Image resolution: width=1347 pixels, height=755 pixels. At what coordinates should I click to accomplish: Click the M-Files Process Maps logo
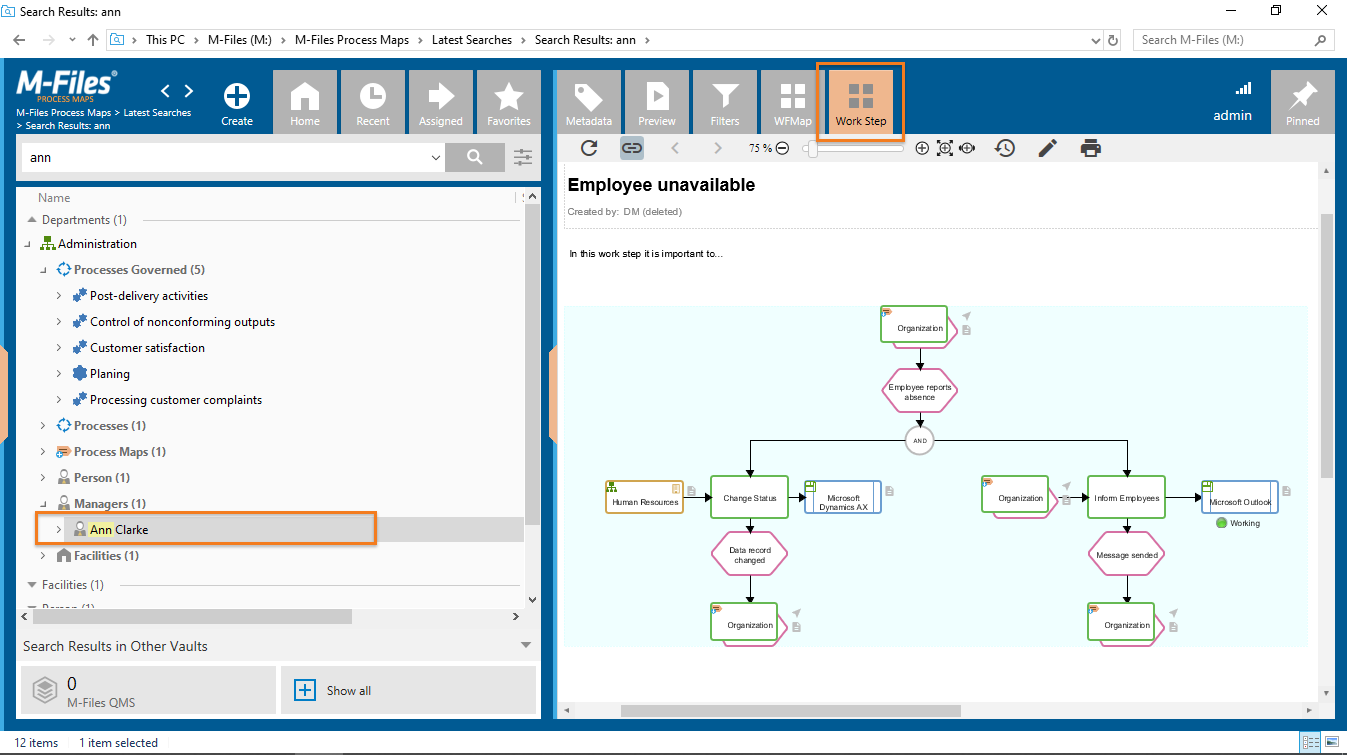66,87
